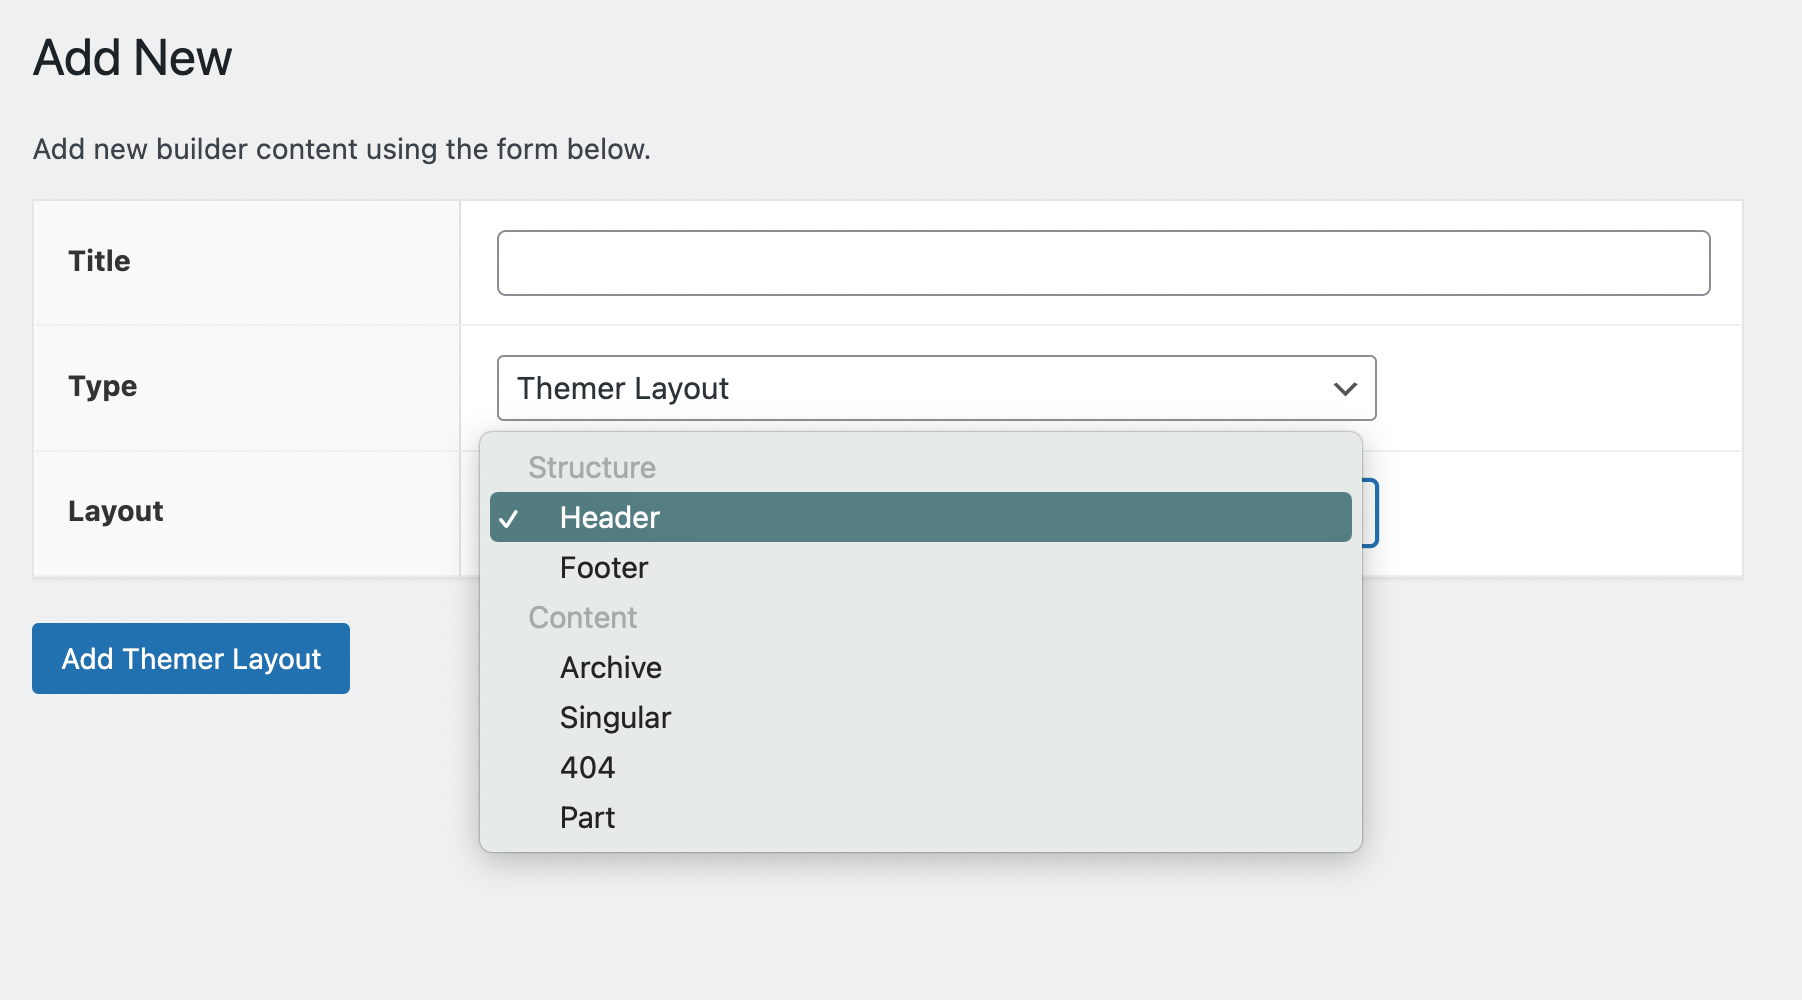Click the partially hidden Layout dropdown edge
Viewport: 1802px width, 1000px height.
click(x=1371, y=513)
